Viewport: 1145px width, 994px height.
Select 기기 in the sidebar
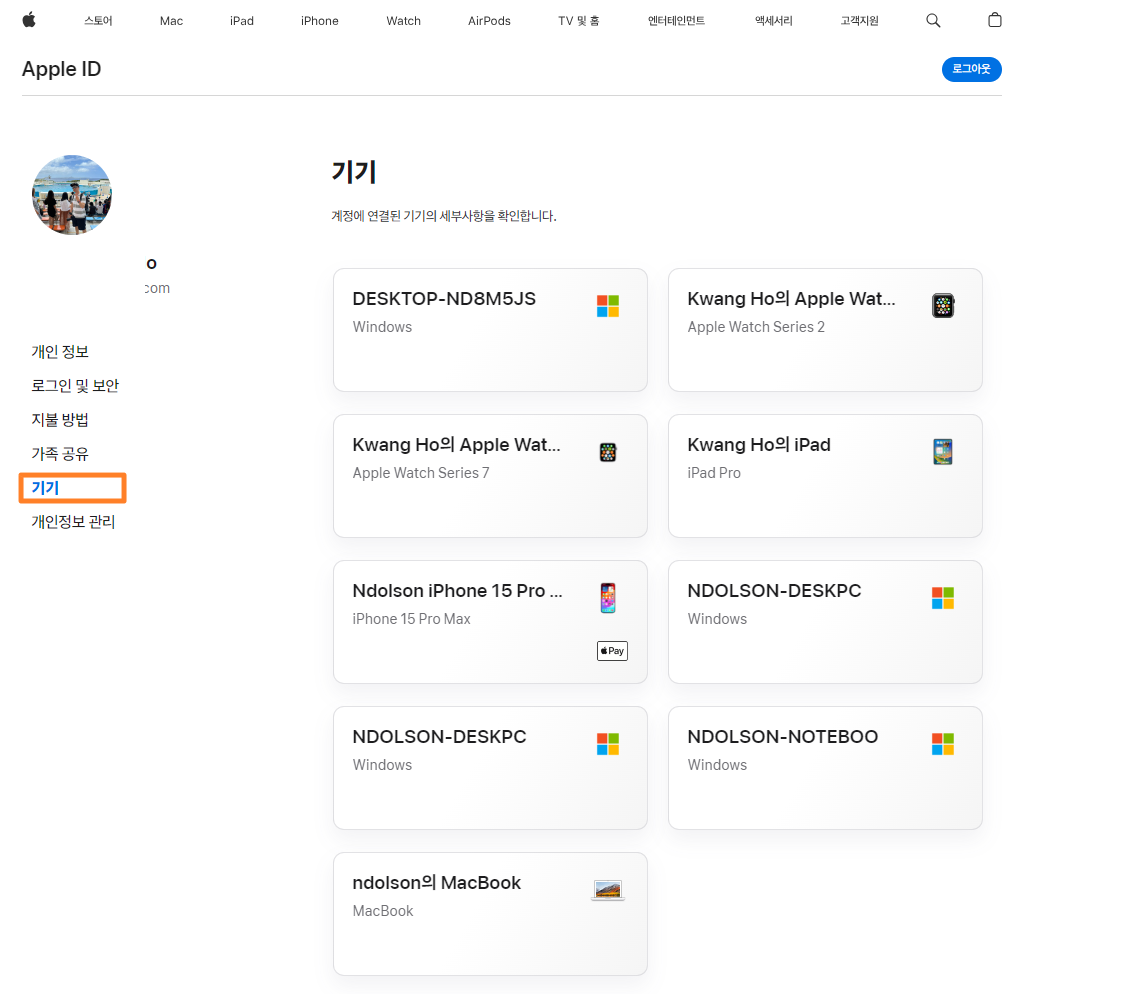(x=45, y=488)
